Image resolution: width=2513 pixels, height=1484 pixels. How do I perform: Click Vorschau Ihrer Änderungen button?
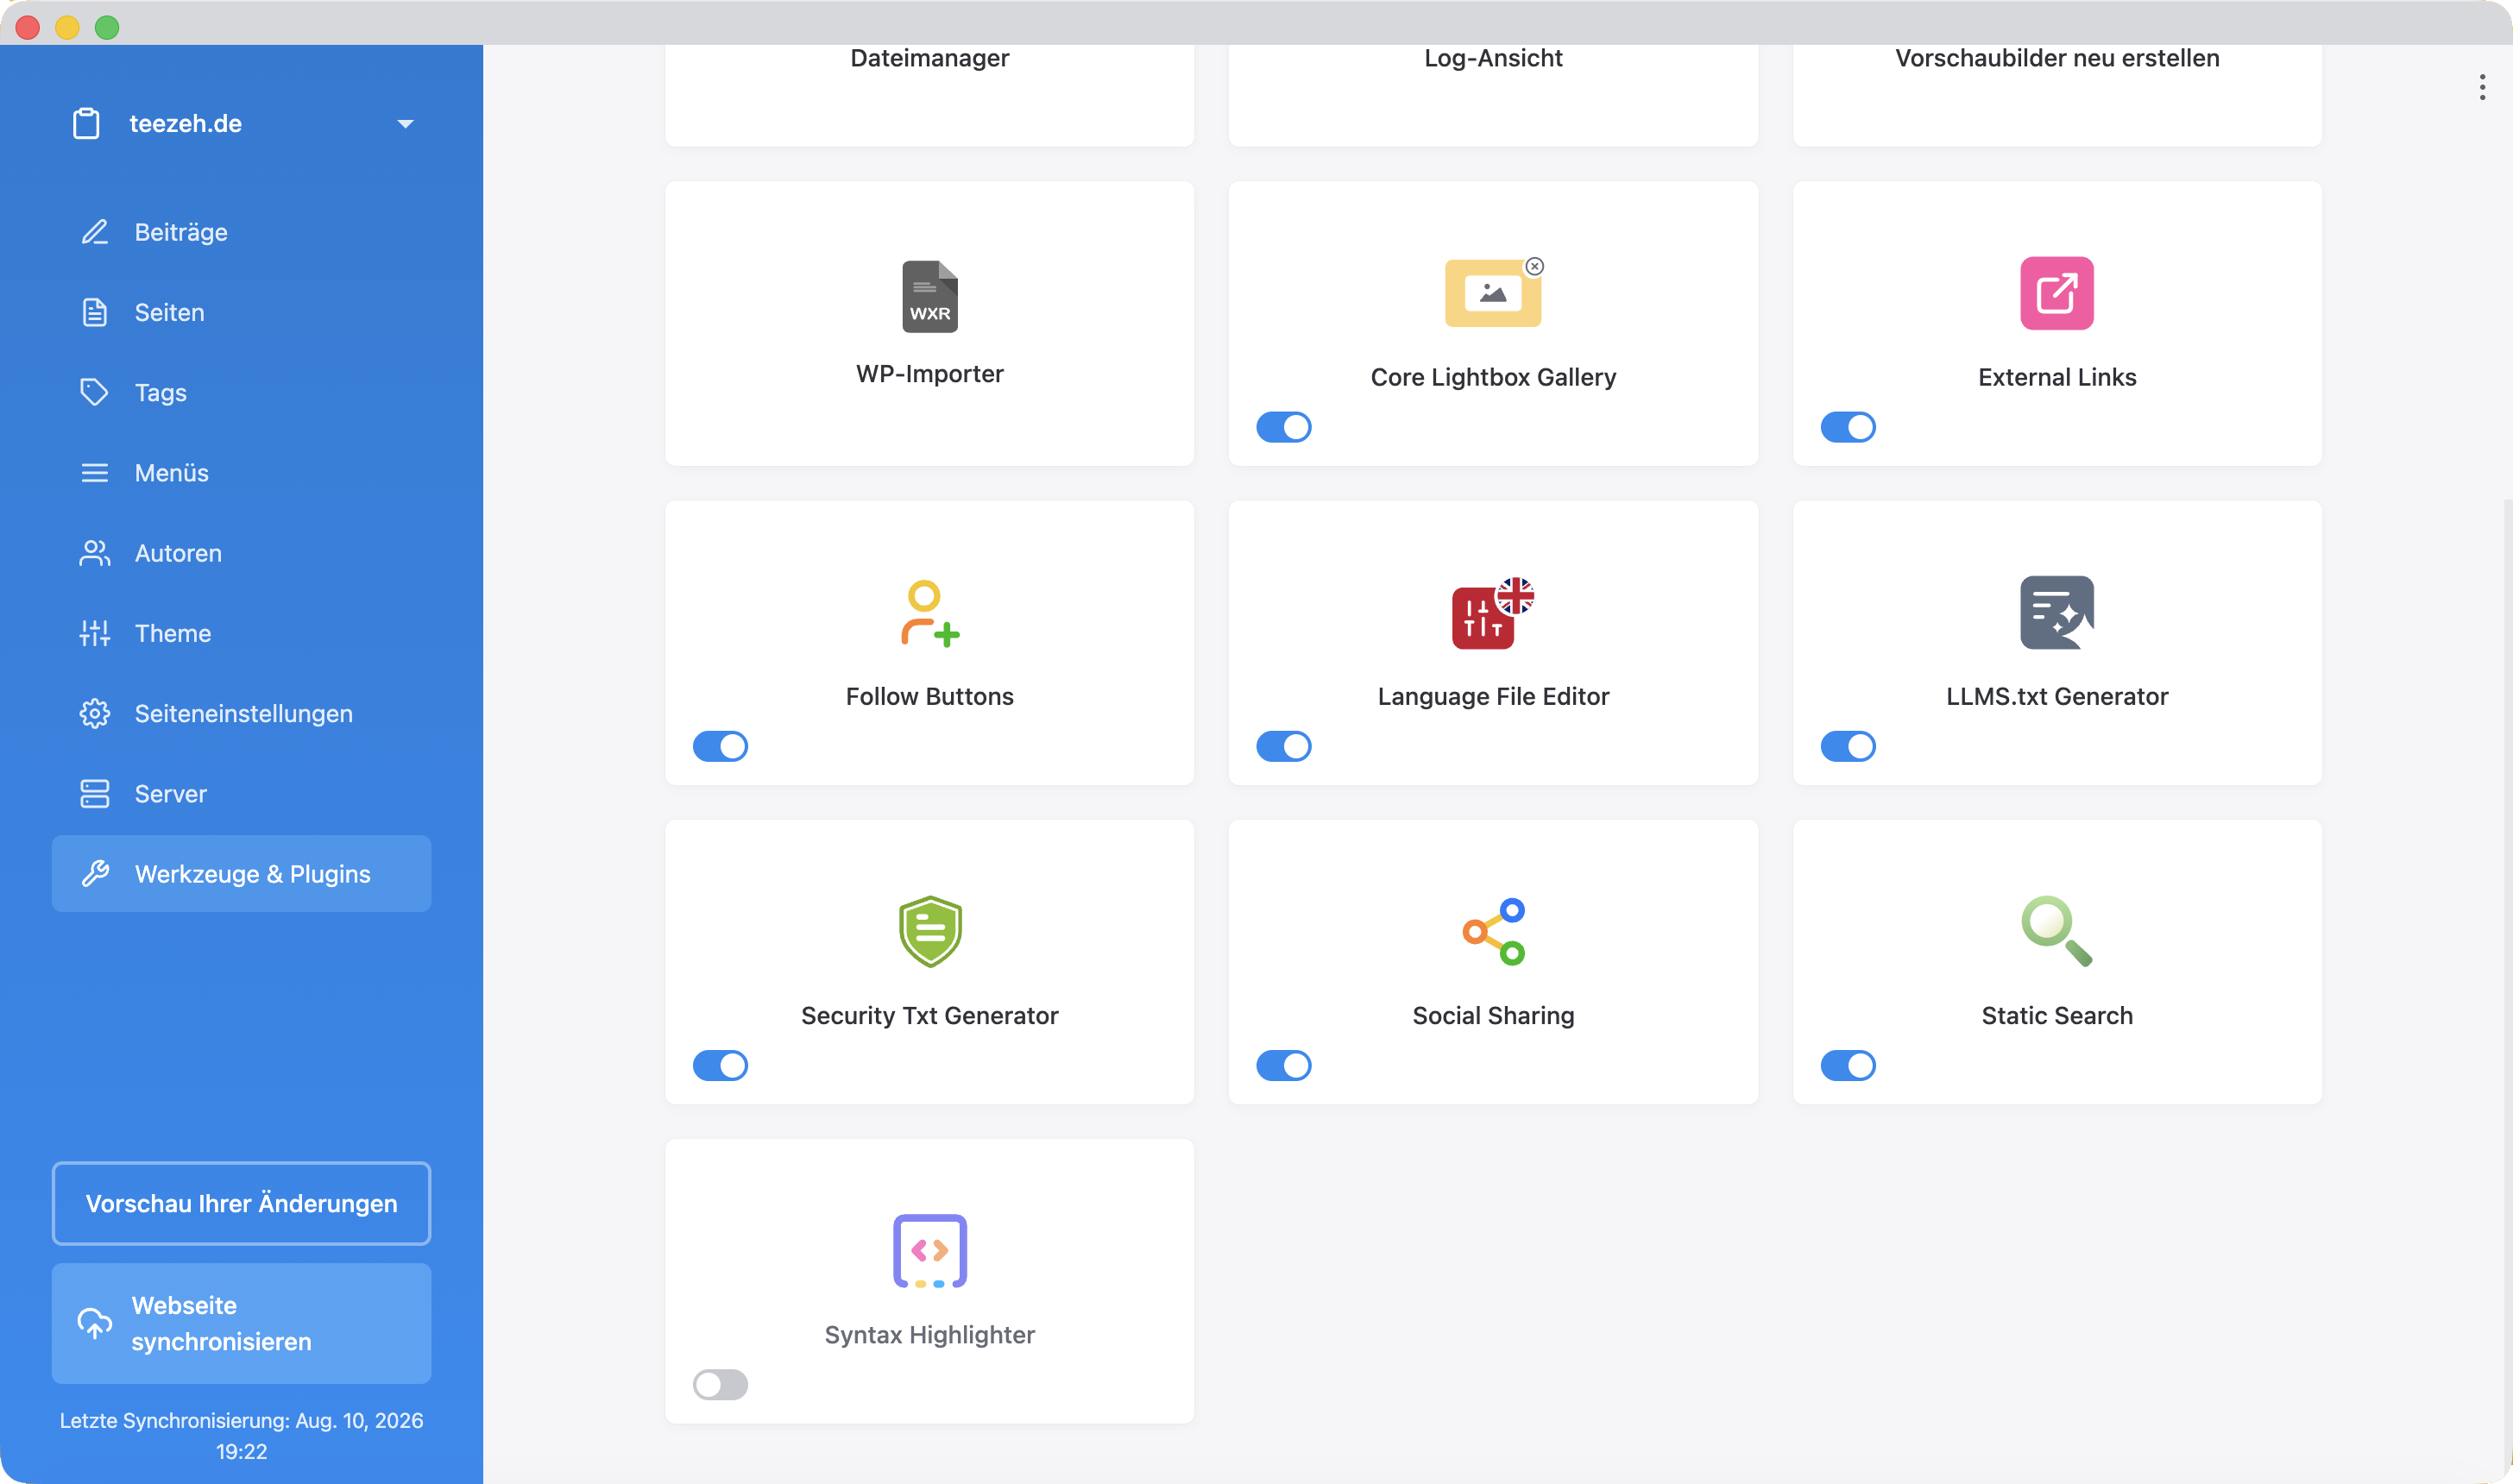point(241,1203)
